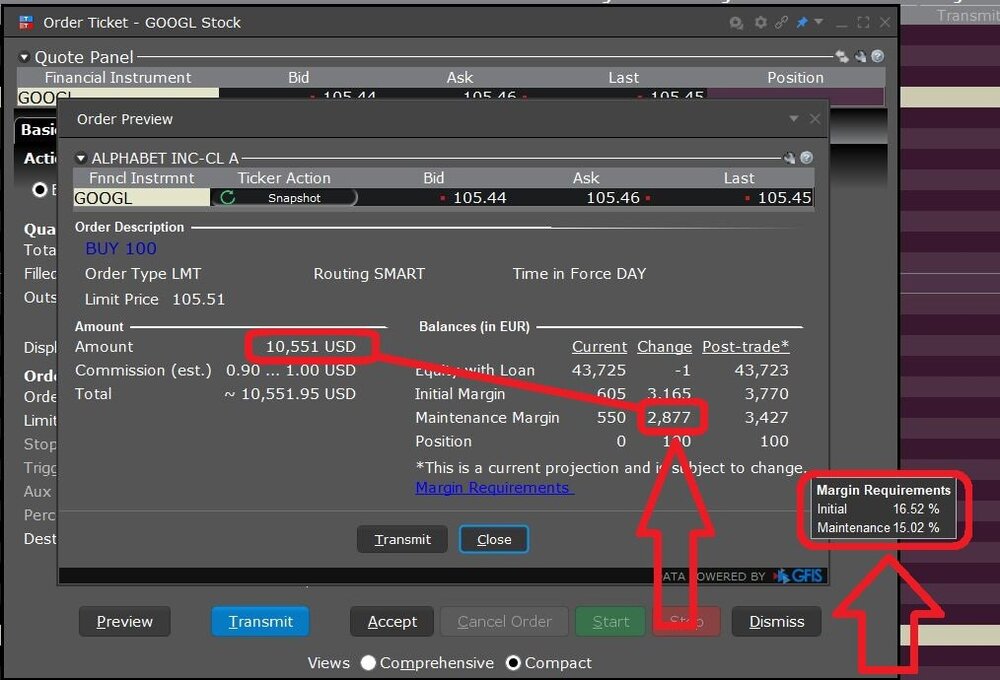Select the Comprehensive view radio button
Viewport: 1000px width, 680px height.
(368, 663)
